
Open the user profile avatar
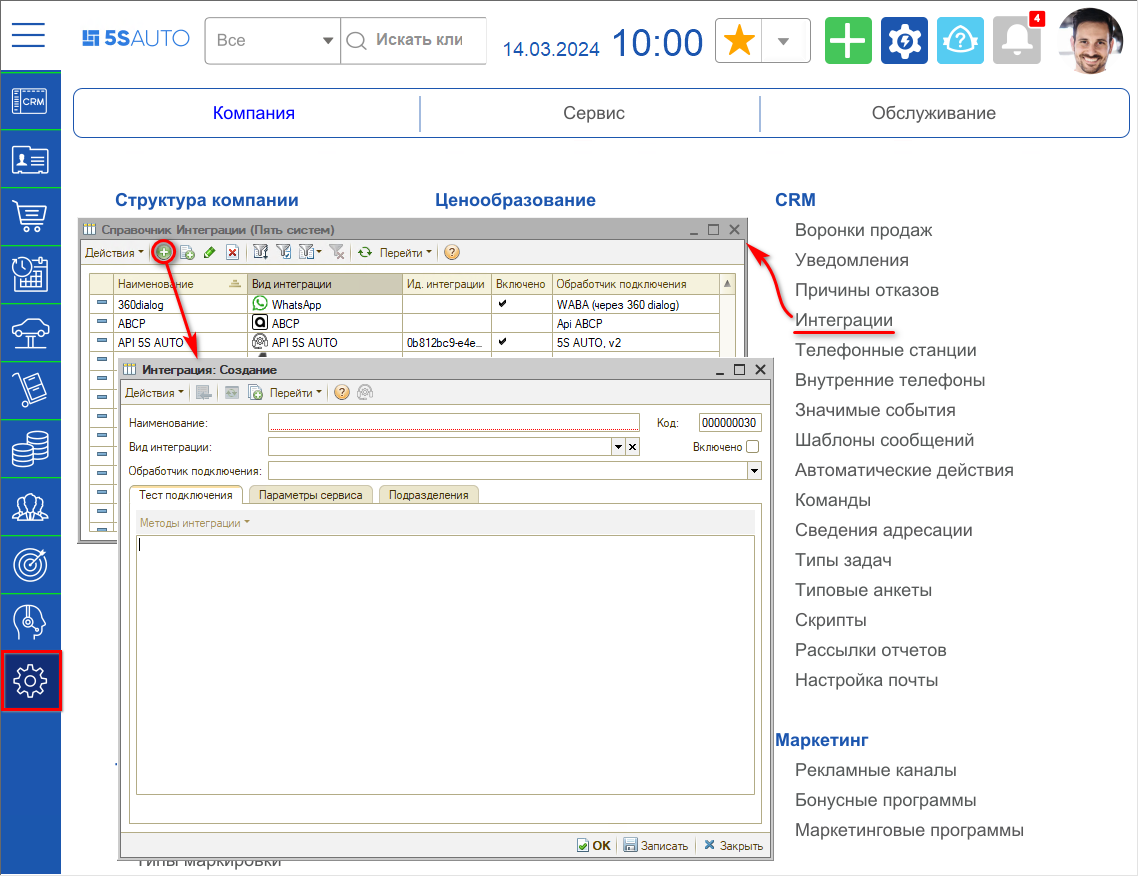(x=1089, y=41)
